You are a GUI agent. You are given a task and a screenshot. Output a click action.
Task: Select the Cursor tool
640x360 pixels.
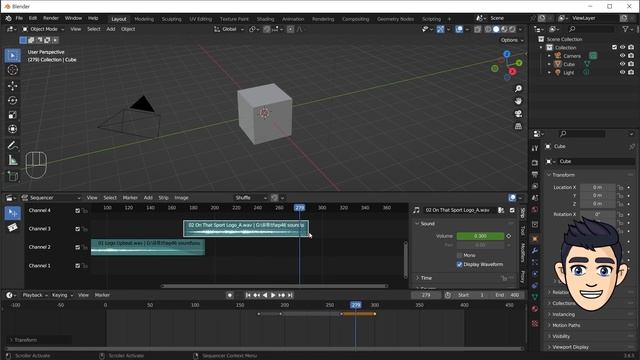(x=13, y=70)
